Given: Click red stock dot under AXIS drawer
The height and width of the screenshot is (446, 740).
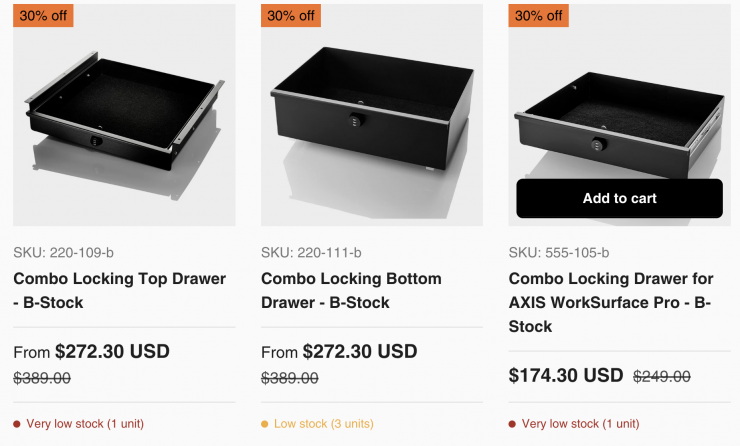Looking at the screenshot, I should coord(513,424).
